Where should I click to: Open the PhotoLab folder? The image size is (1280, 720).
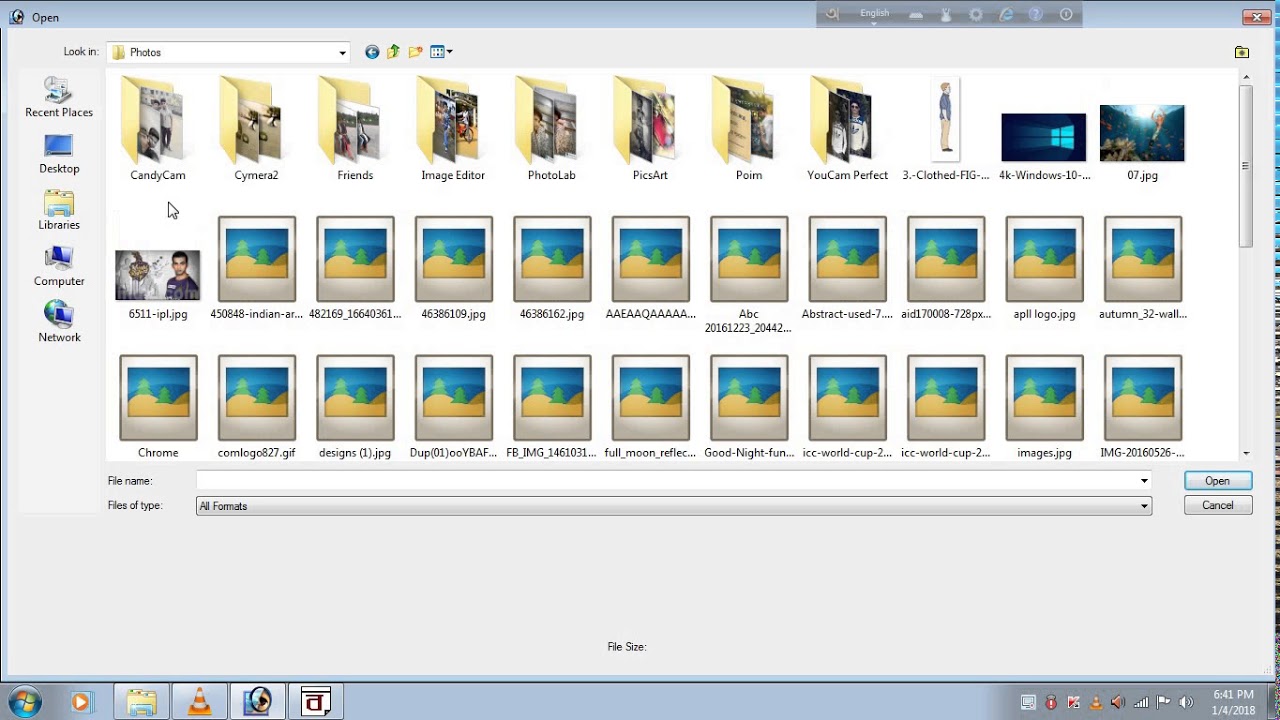(552, 129)
